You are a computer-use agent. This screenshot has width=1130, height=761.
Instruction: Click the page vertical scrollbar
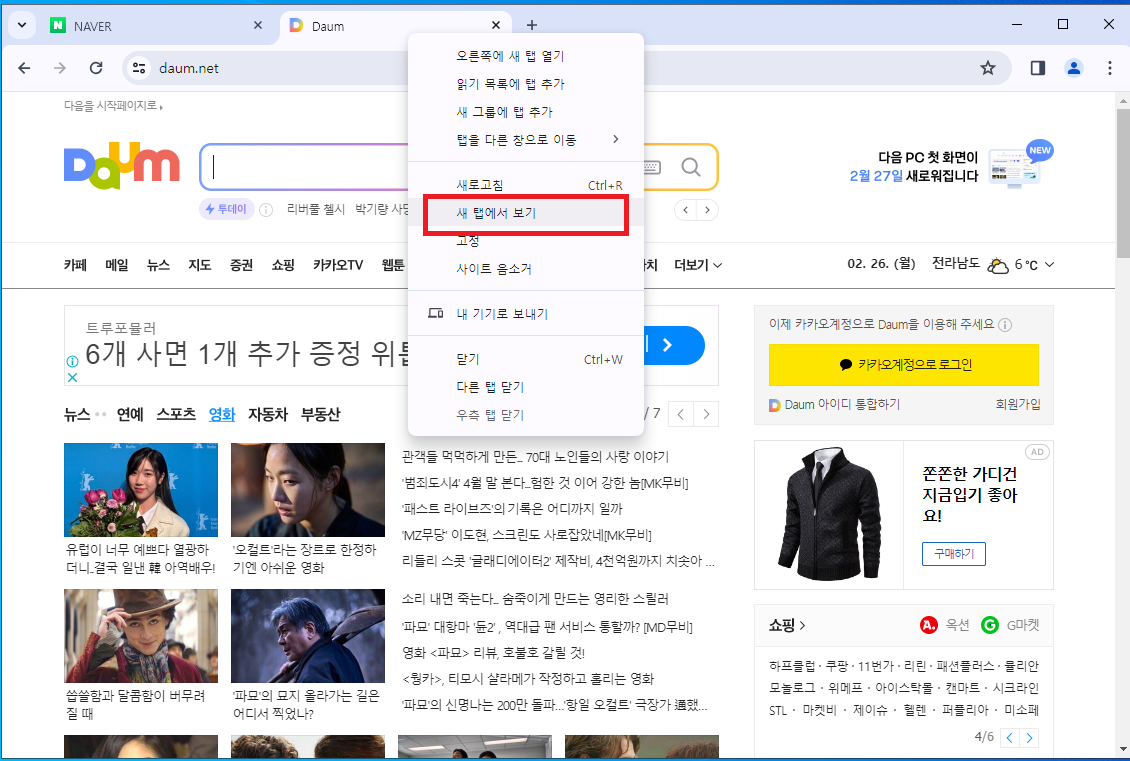pos(1123,184)
